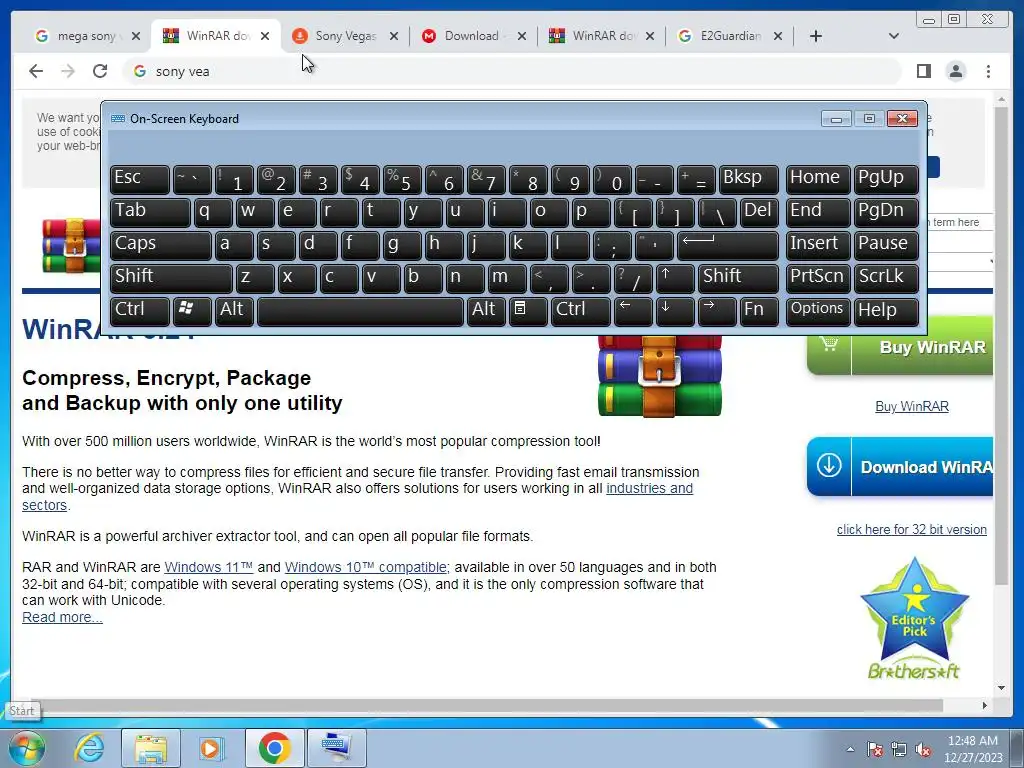Screen dimensions: 1024x768
Task: Click the Home key on keyboard
Action: pyautogui.click(x=818, y=180)
